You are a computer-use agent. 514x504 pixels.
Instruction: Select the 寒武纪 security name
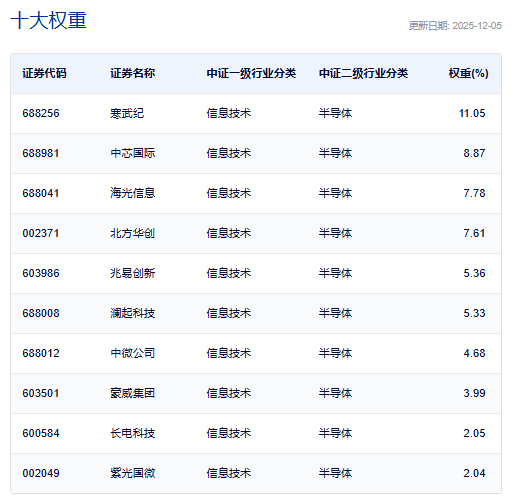127,113
